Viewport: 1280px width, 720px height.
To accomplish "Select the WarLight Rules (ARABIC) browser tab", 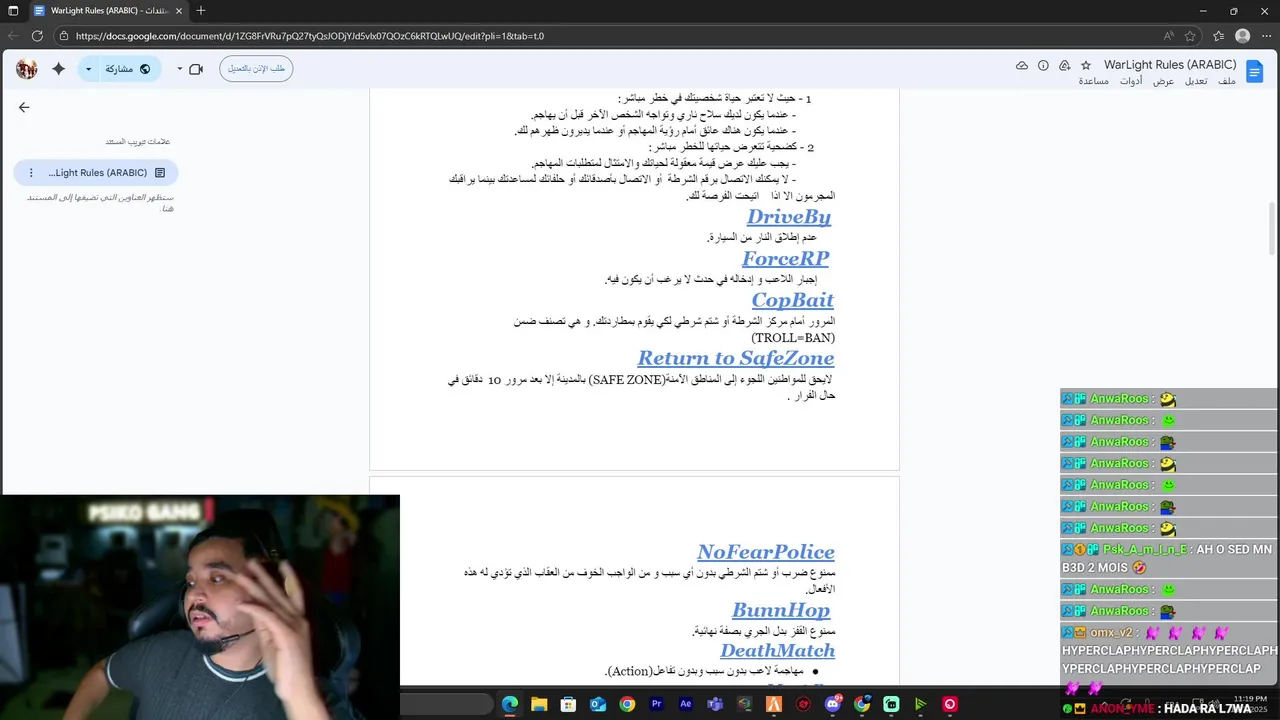I will coord(107,11).
